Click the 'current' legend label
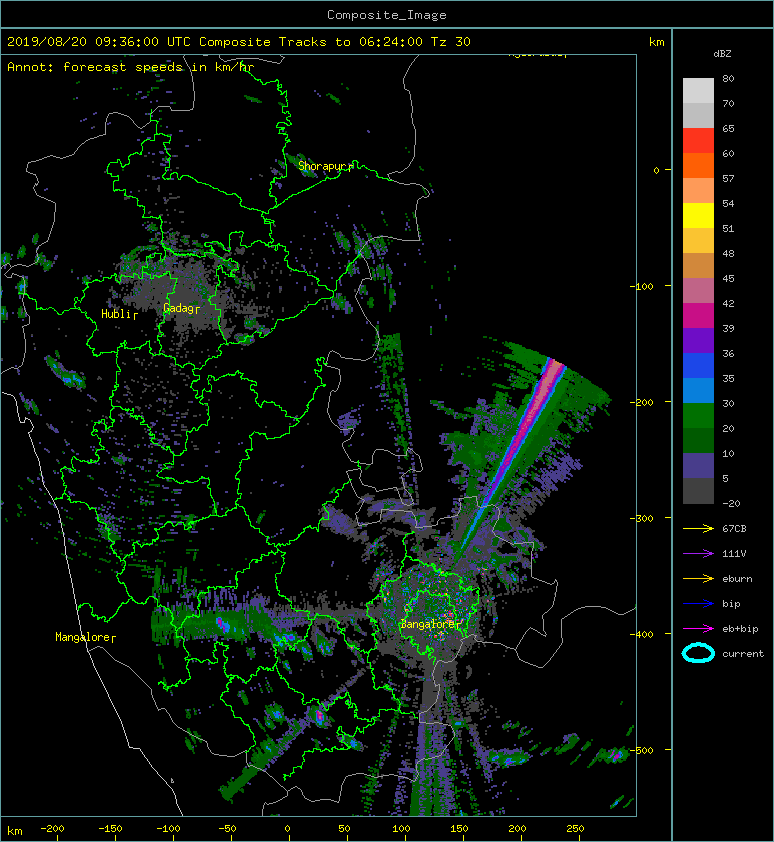Viewport: 774px width, 842px height. (x=743, y=654)
